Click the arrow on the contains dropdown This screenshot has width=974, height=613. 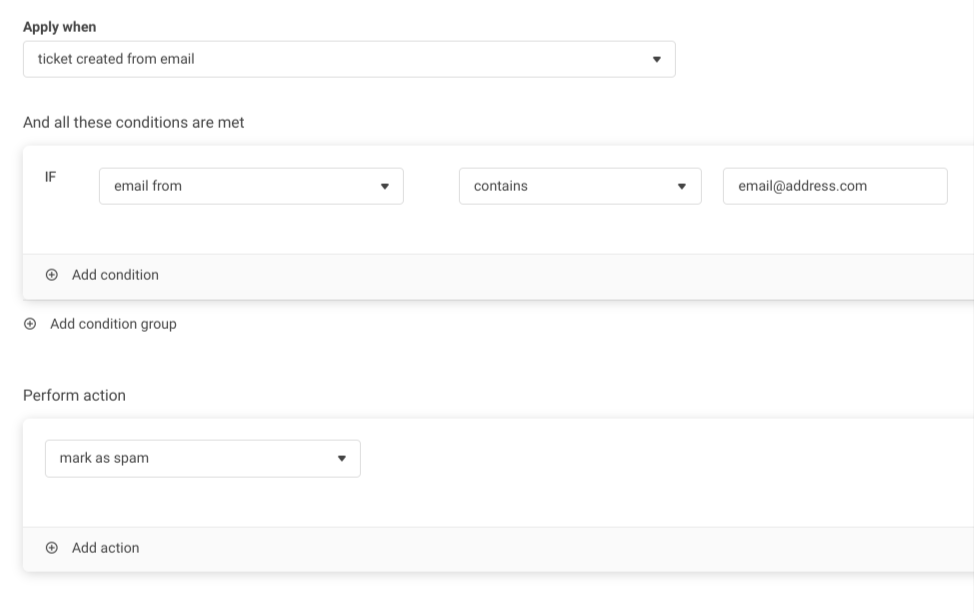click(x=682, y=186)
